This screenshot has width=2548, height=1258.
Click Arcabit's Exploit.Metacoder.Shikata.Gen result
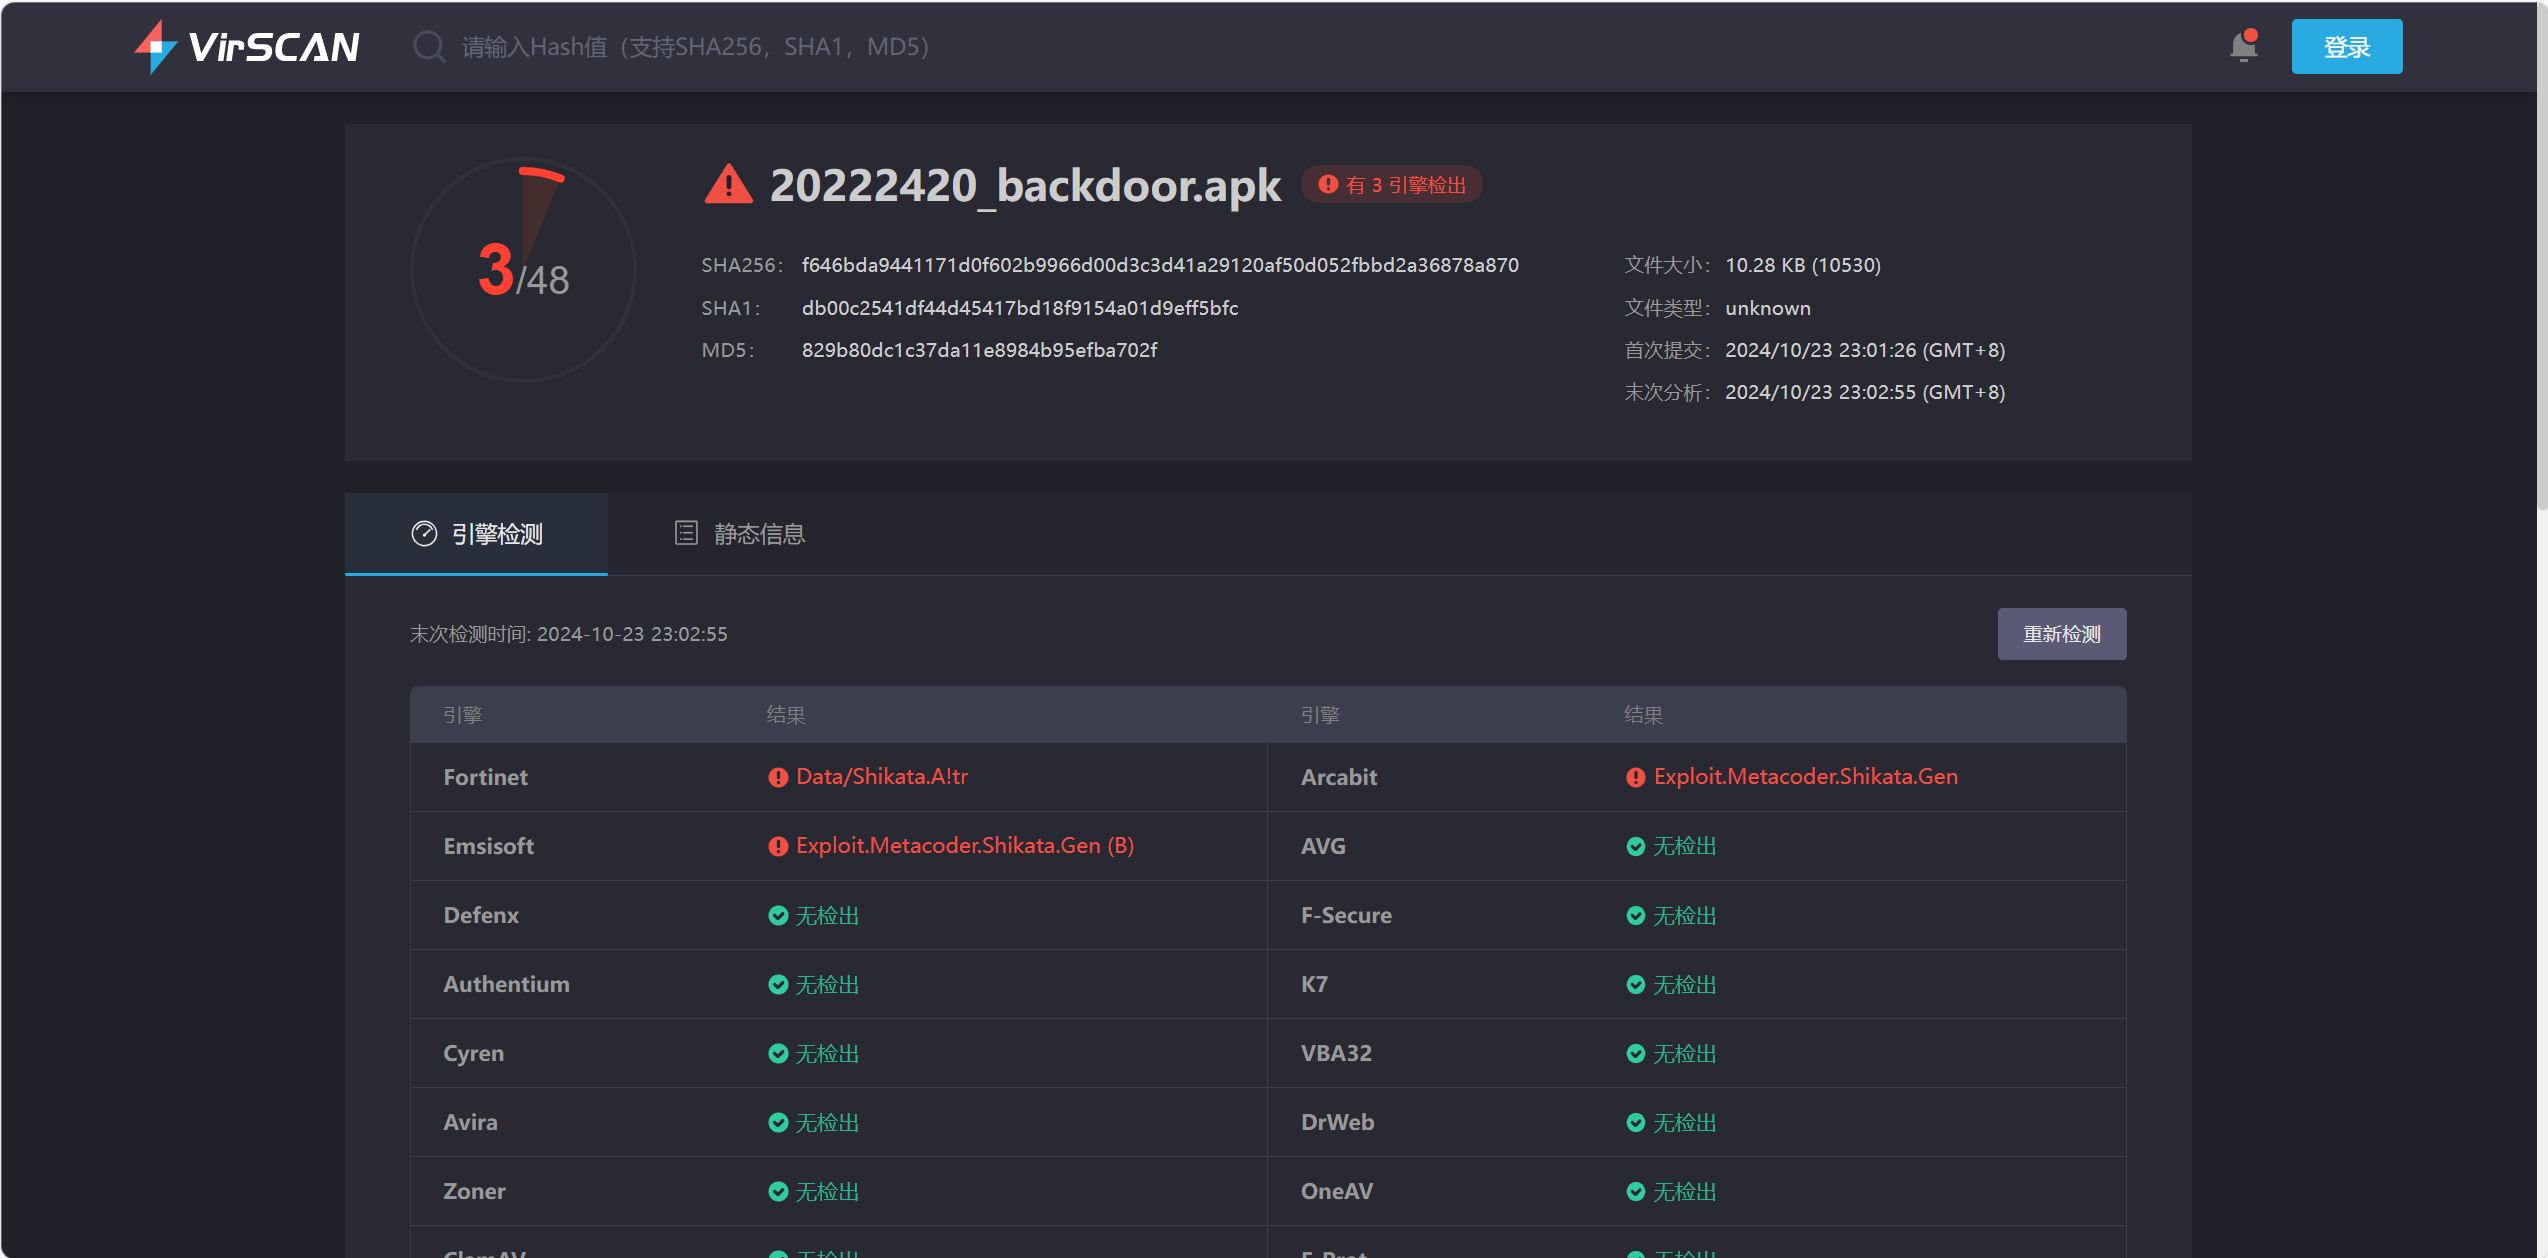coord(1806,777)
